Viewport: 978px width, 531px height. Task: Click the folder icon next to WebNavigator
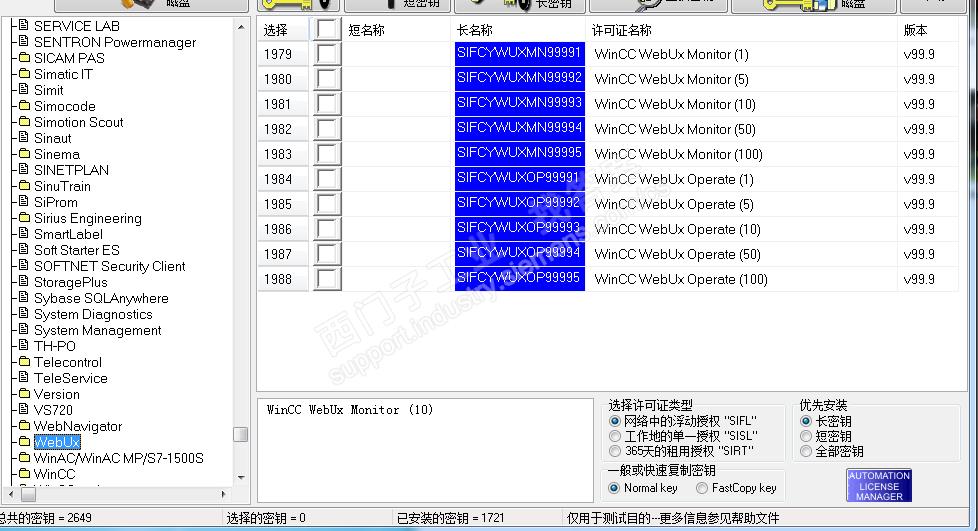(x=24, y=426)
